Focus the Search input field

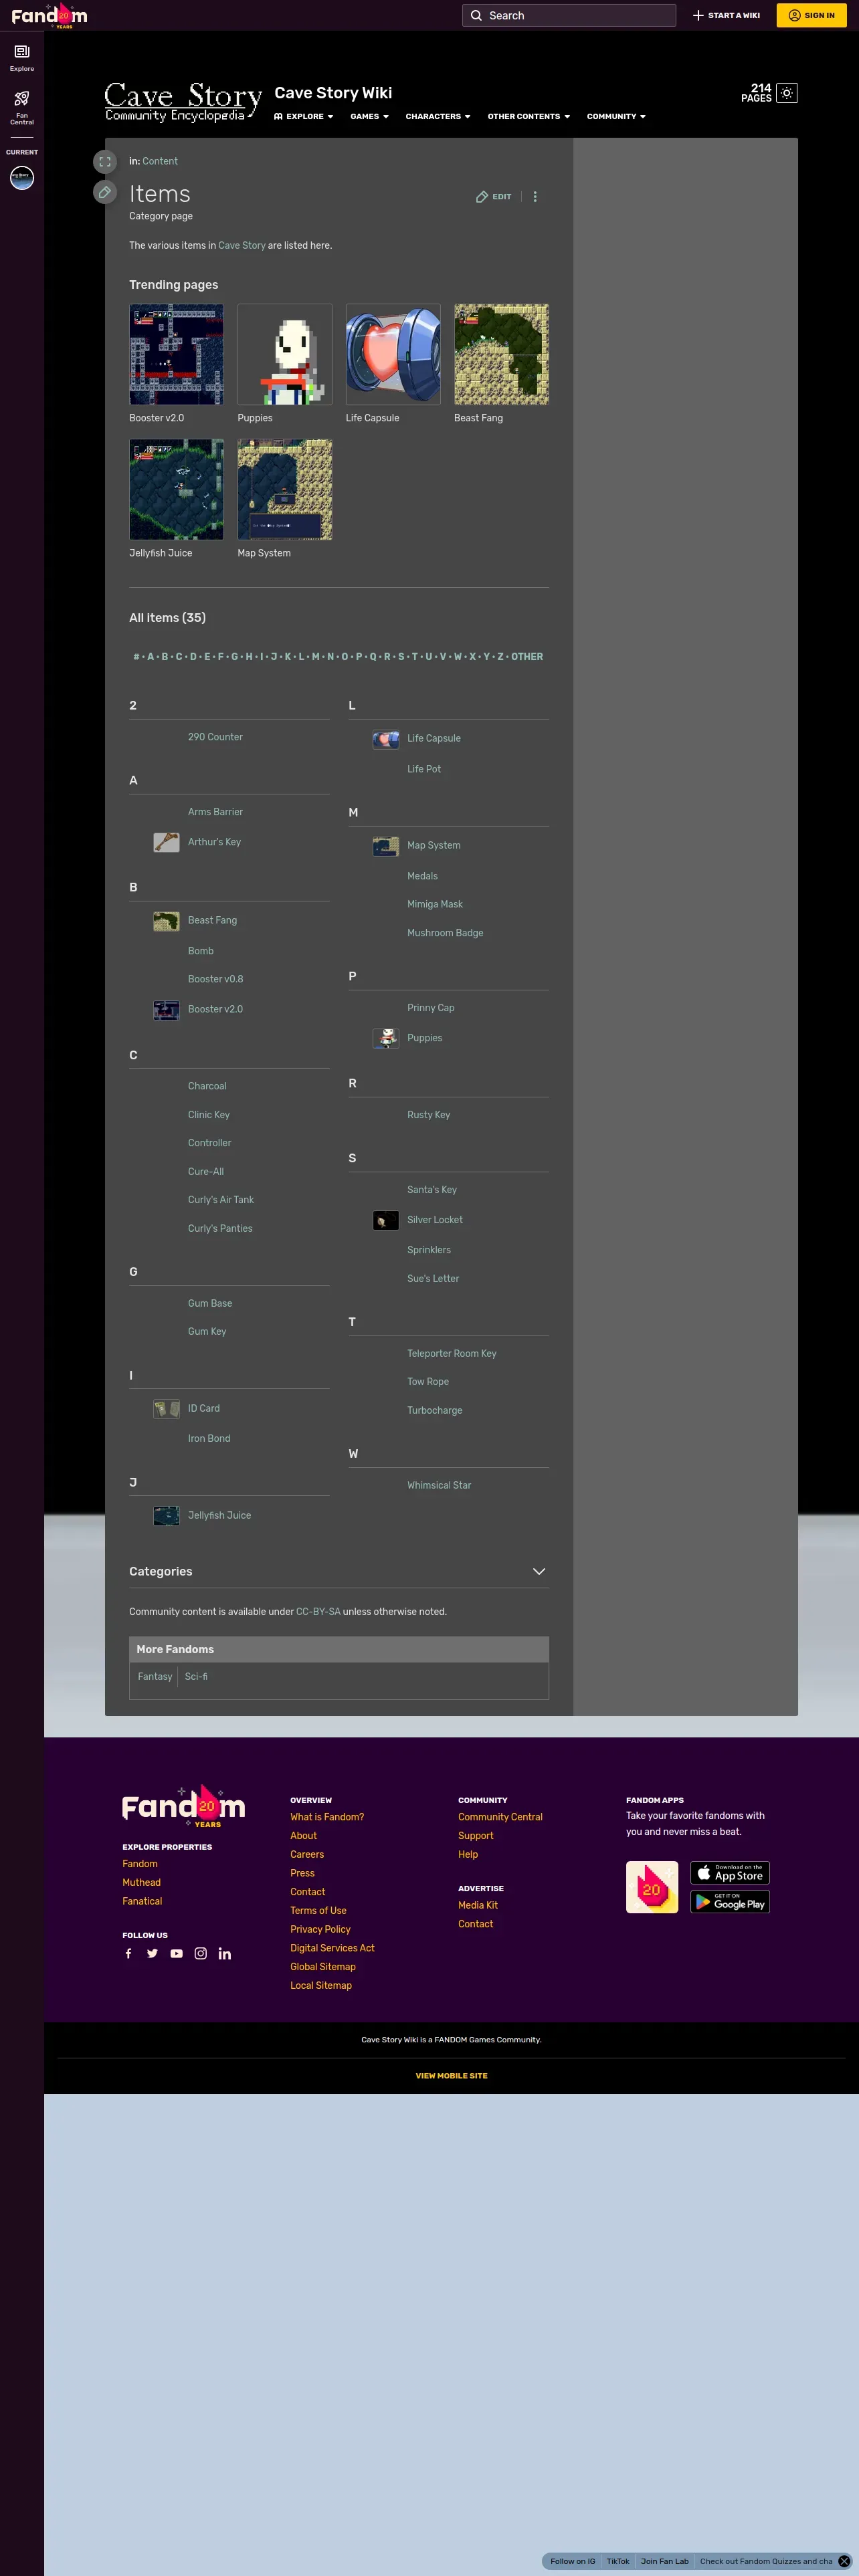pos(569,15)
